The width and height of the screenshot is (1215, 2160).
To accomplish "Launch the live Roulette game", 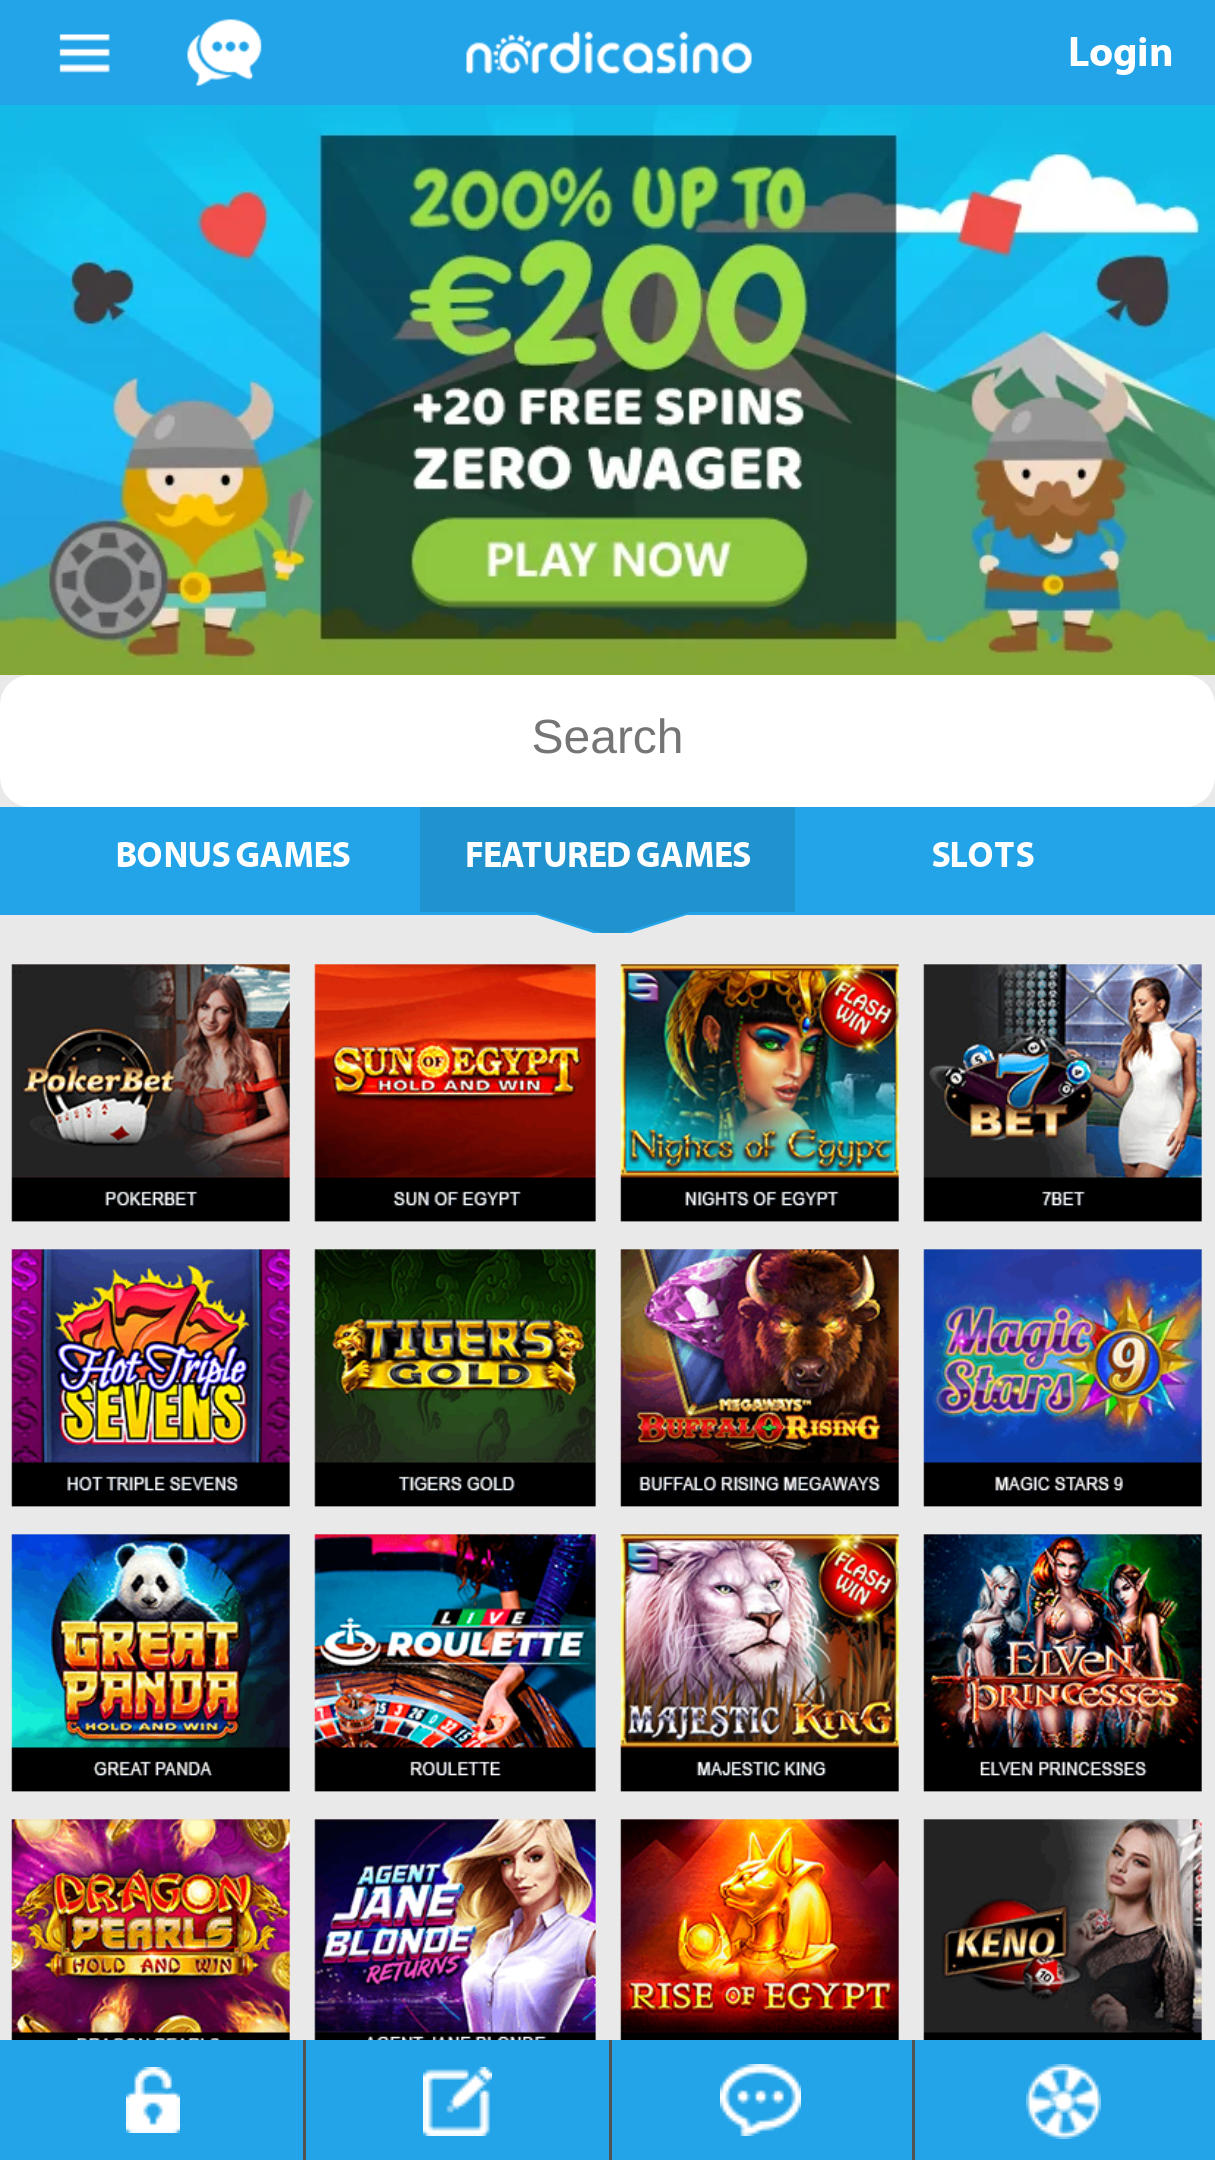I will coord(455,1662).
